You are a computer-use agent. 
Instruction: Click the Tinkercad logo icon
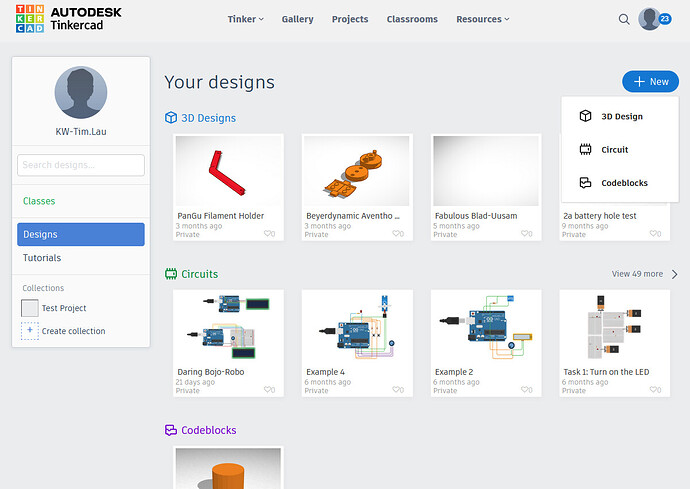click(30, 19)
